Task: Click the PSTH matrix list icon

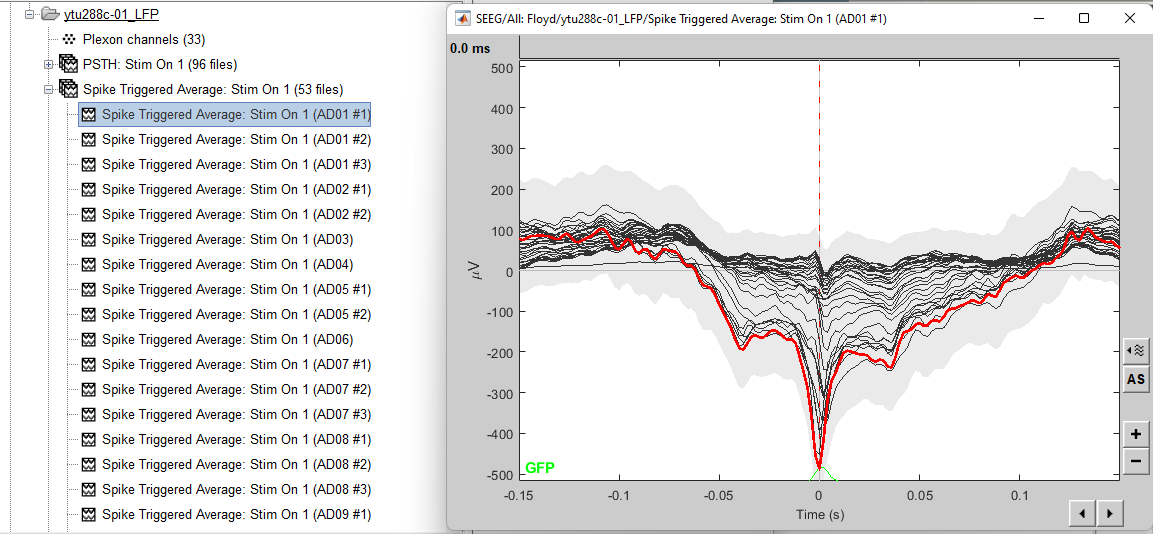Action: [68, 64]
